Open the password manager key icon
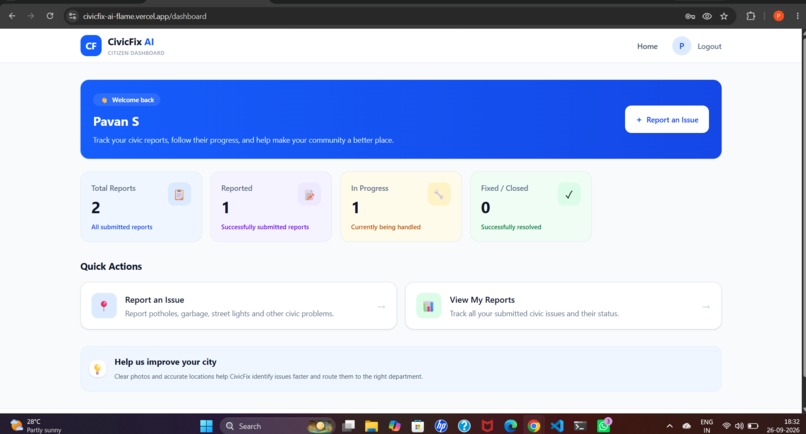This screenshot has height=434, width=806. 690,16
